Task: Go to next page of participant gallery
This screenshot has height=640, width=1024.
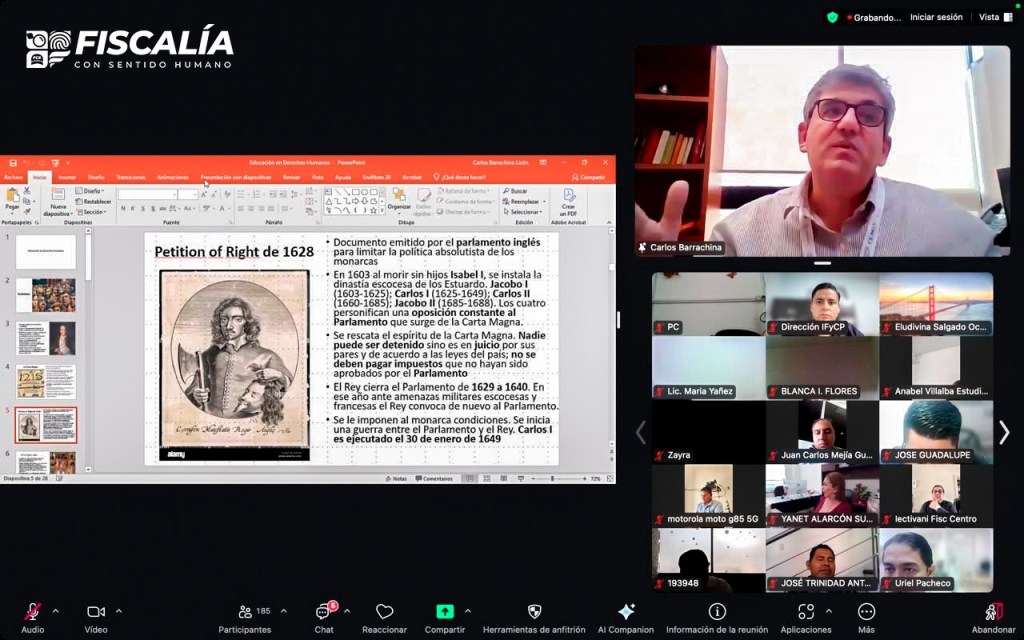Action: click(x=1004, y=432)
